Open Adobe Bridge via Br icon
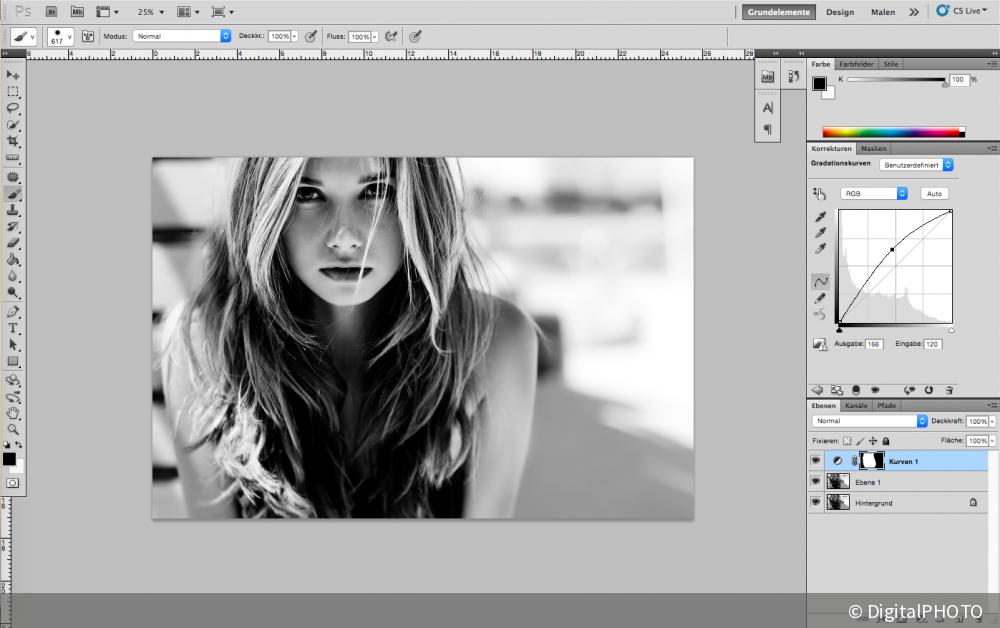Image resolution: width=1000 pixels, height=628 pixels. point(52,12)
